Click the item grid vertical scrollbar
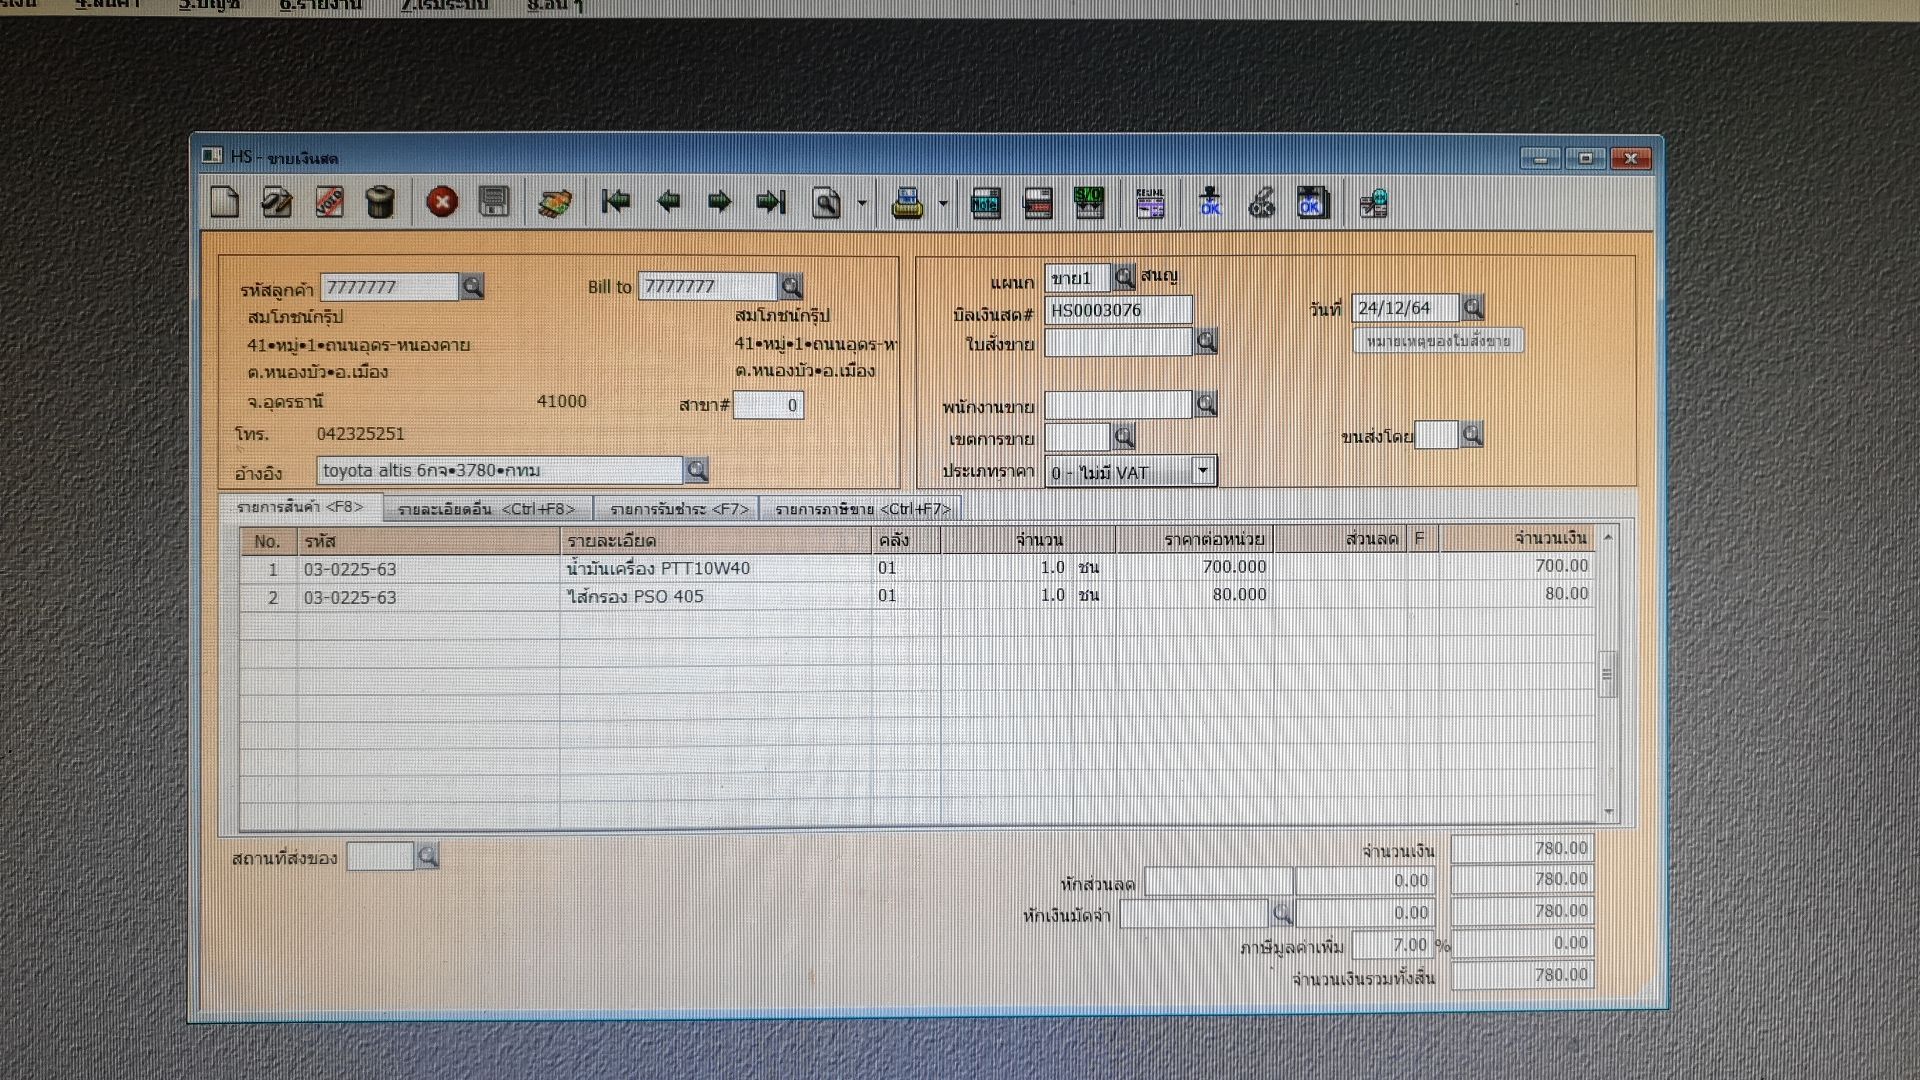The height and width of the screenshot is (1080, 1920). coord(1608,674)
